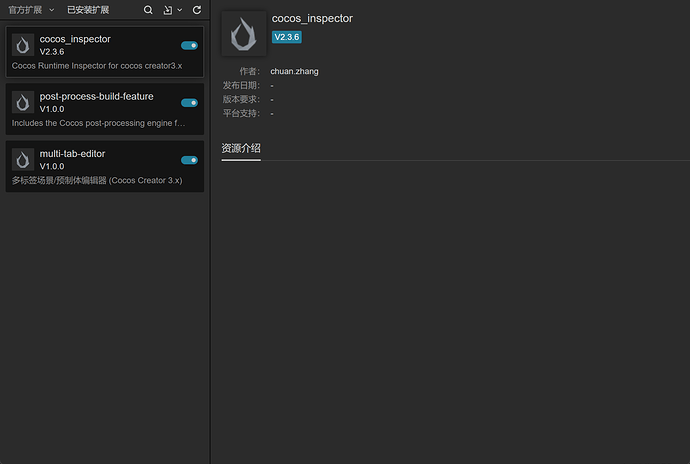The width and height of the screenshot is (690, 464).
Task: Select the post-process-build-feature extension name
Action: pyautogui.click(x=96, y=96)
